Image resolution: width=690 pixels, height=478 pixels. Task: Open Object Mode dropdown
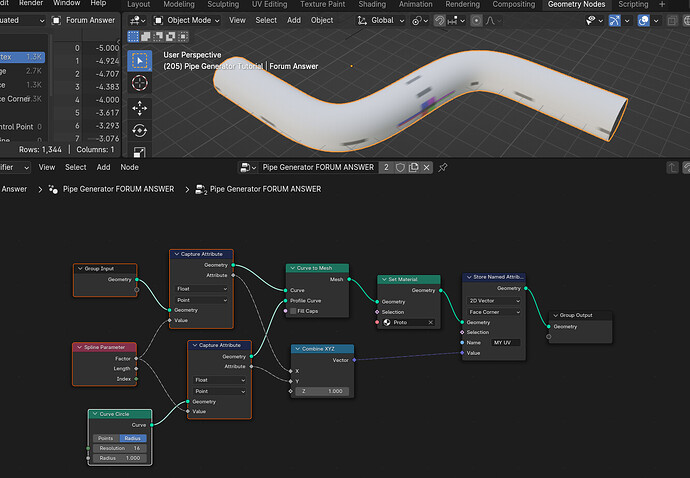coord(187,20)
